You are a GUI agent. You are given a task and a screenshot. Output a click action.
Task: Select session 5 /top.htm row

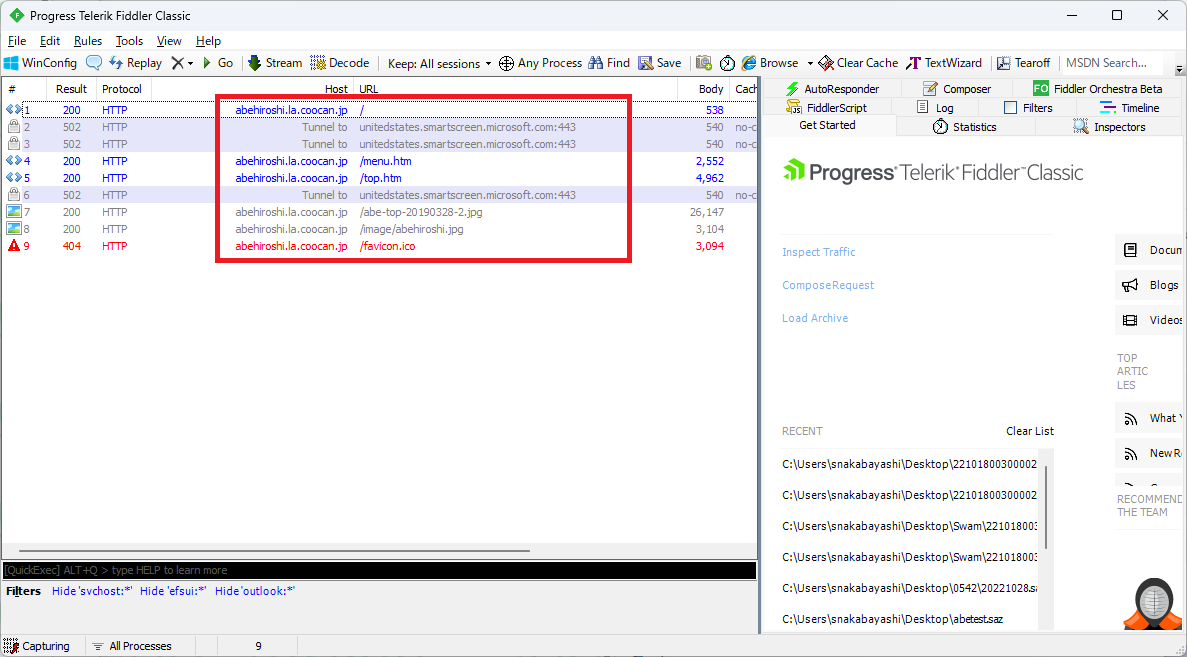pos(379,178)
